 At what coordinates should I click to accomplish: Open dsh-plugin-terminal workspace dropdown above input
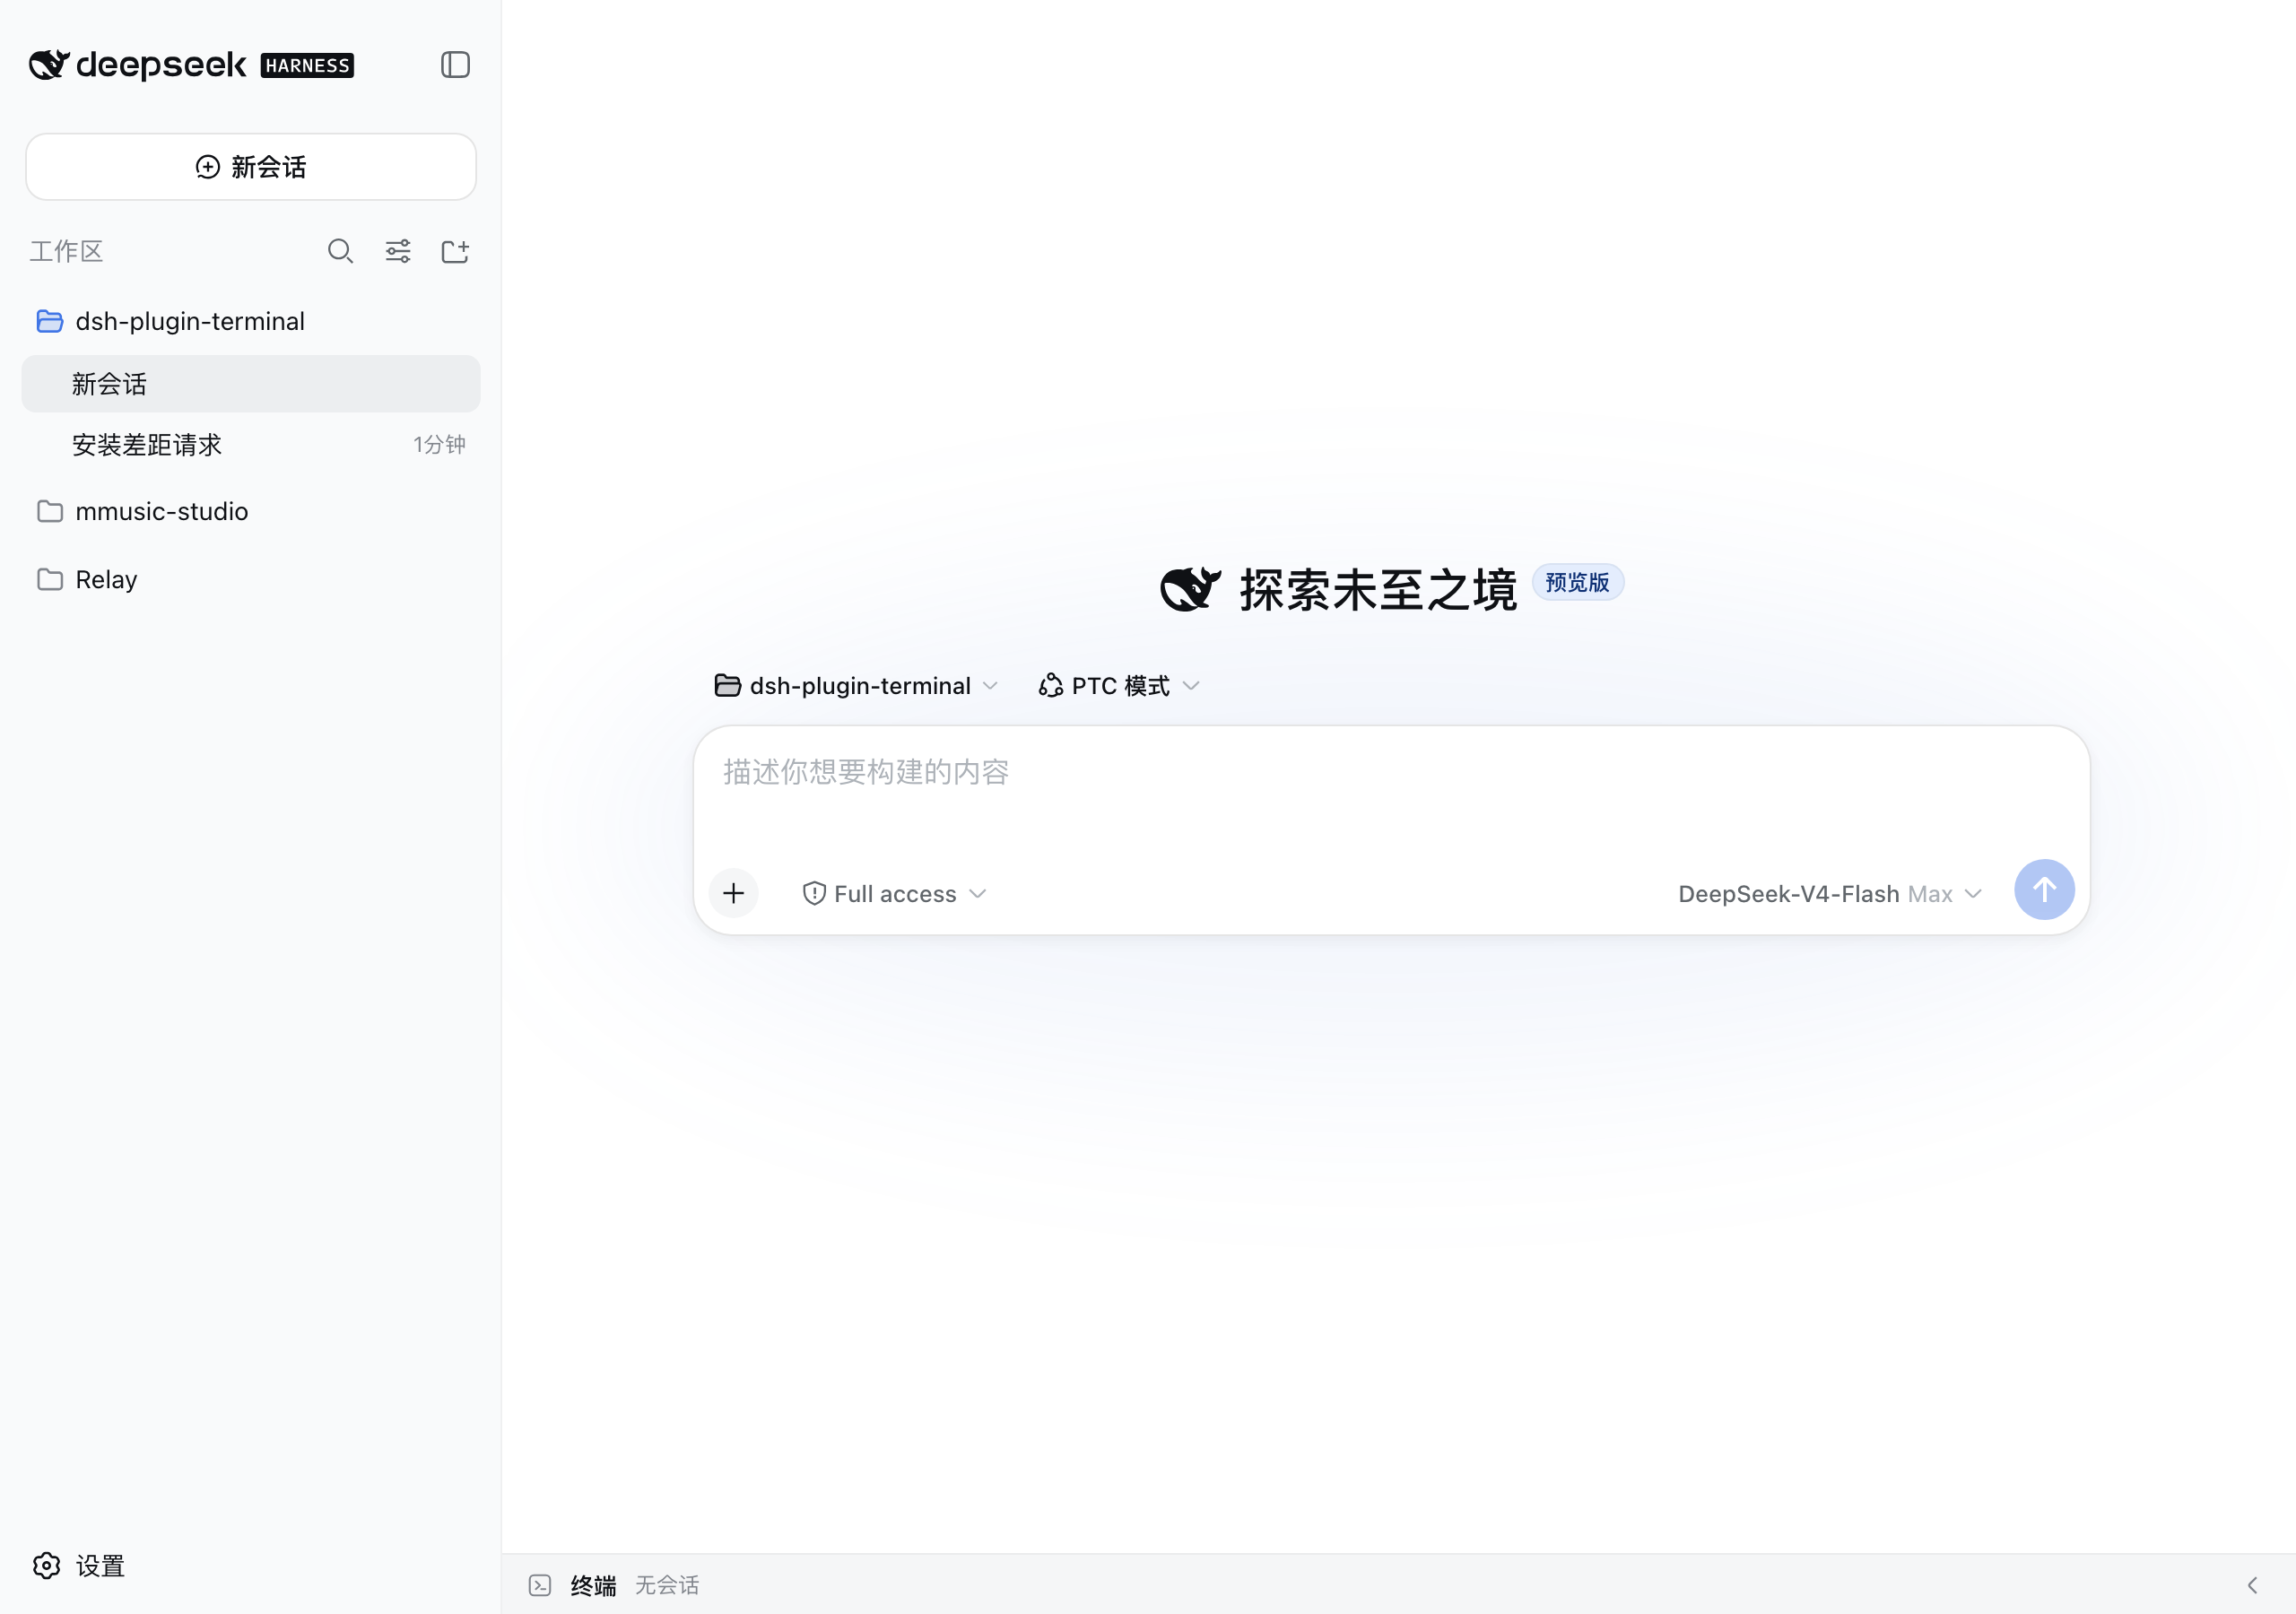tap(856, 686)
